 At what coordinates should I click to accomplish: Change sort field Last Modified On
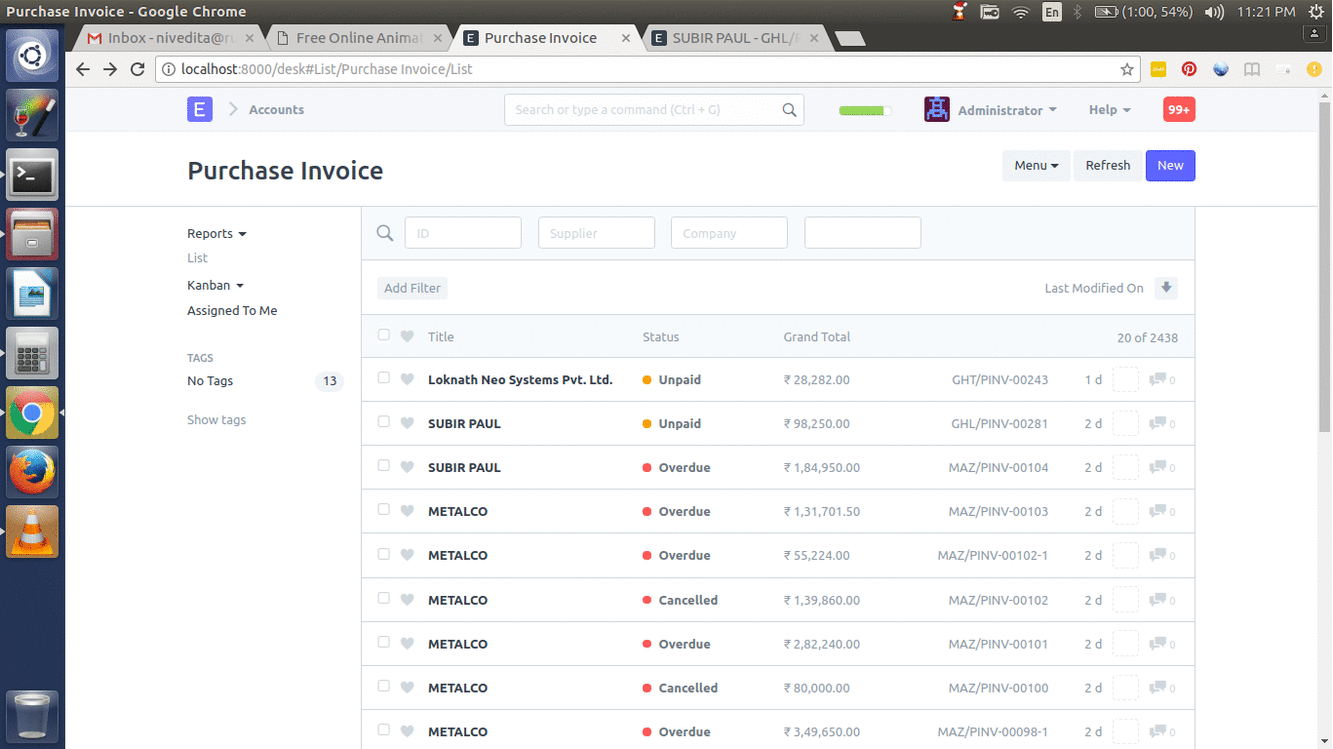1094,288
